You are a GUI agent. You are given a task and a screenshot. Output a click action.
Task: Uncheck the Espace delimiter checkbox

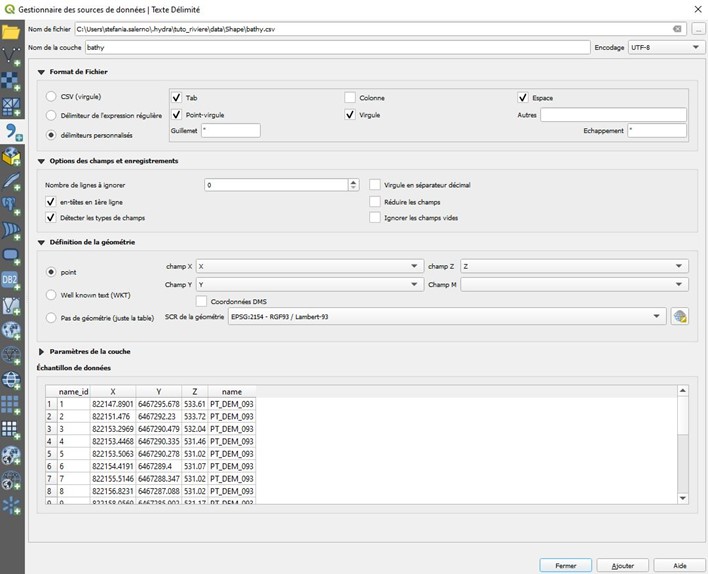(x=523, y=98)
